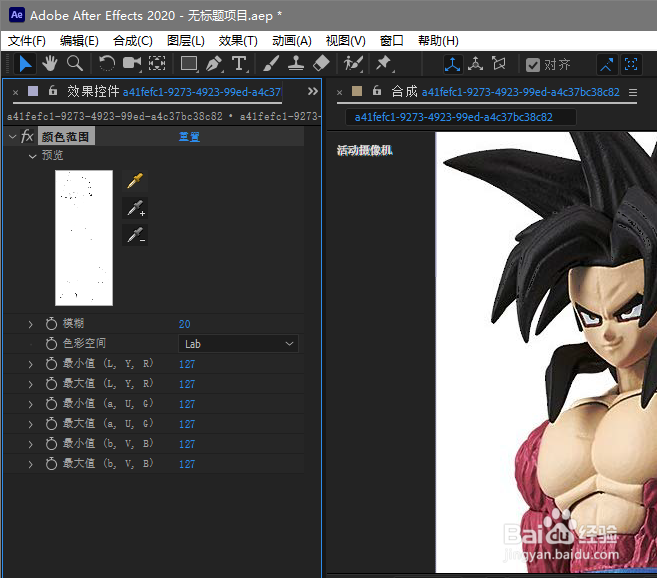Select the Clone Stamp tool
The height and width of the screenshot is (578, 657).
pos(296,64)
